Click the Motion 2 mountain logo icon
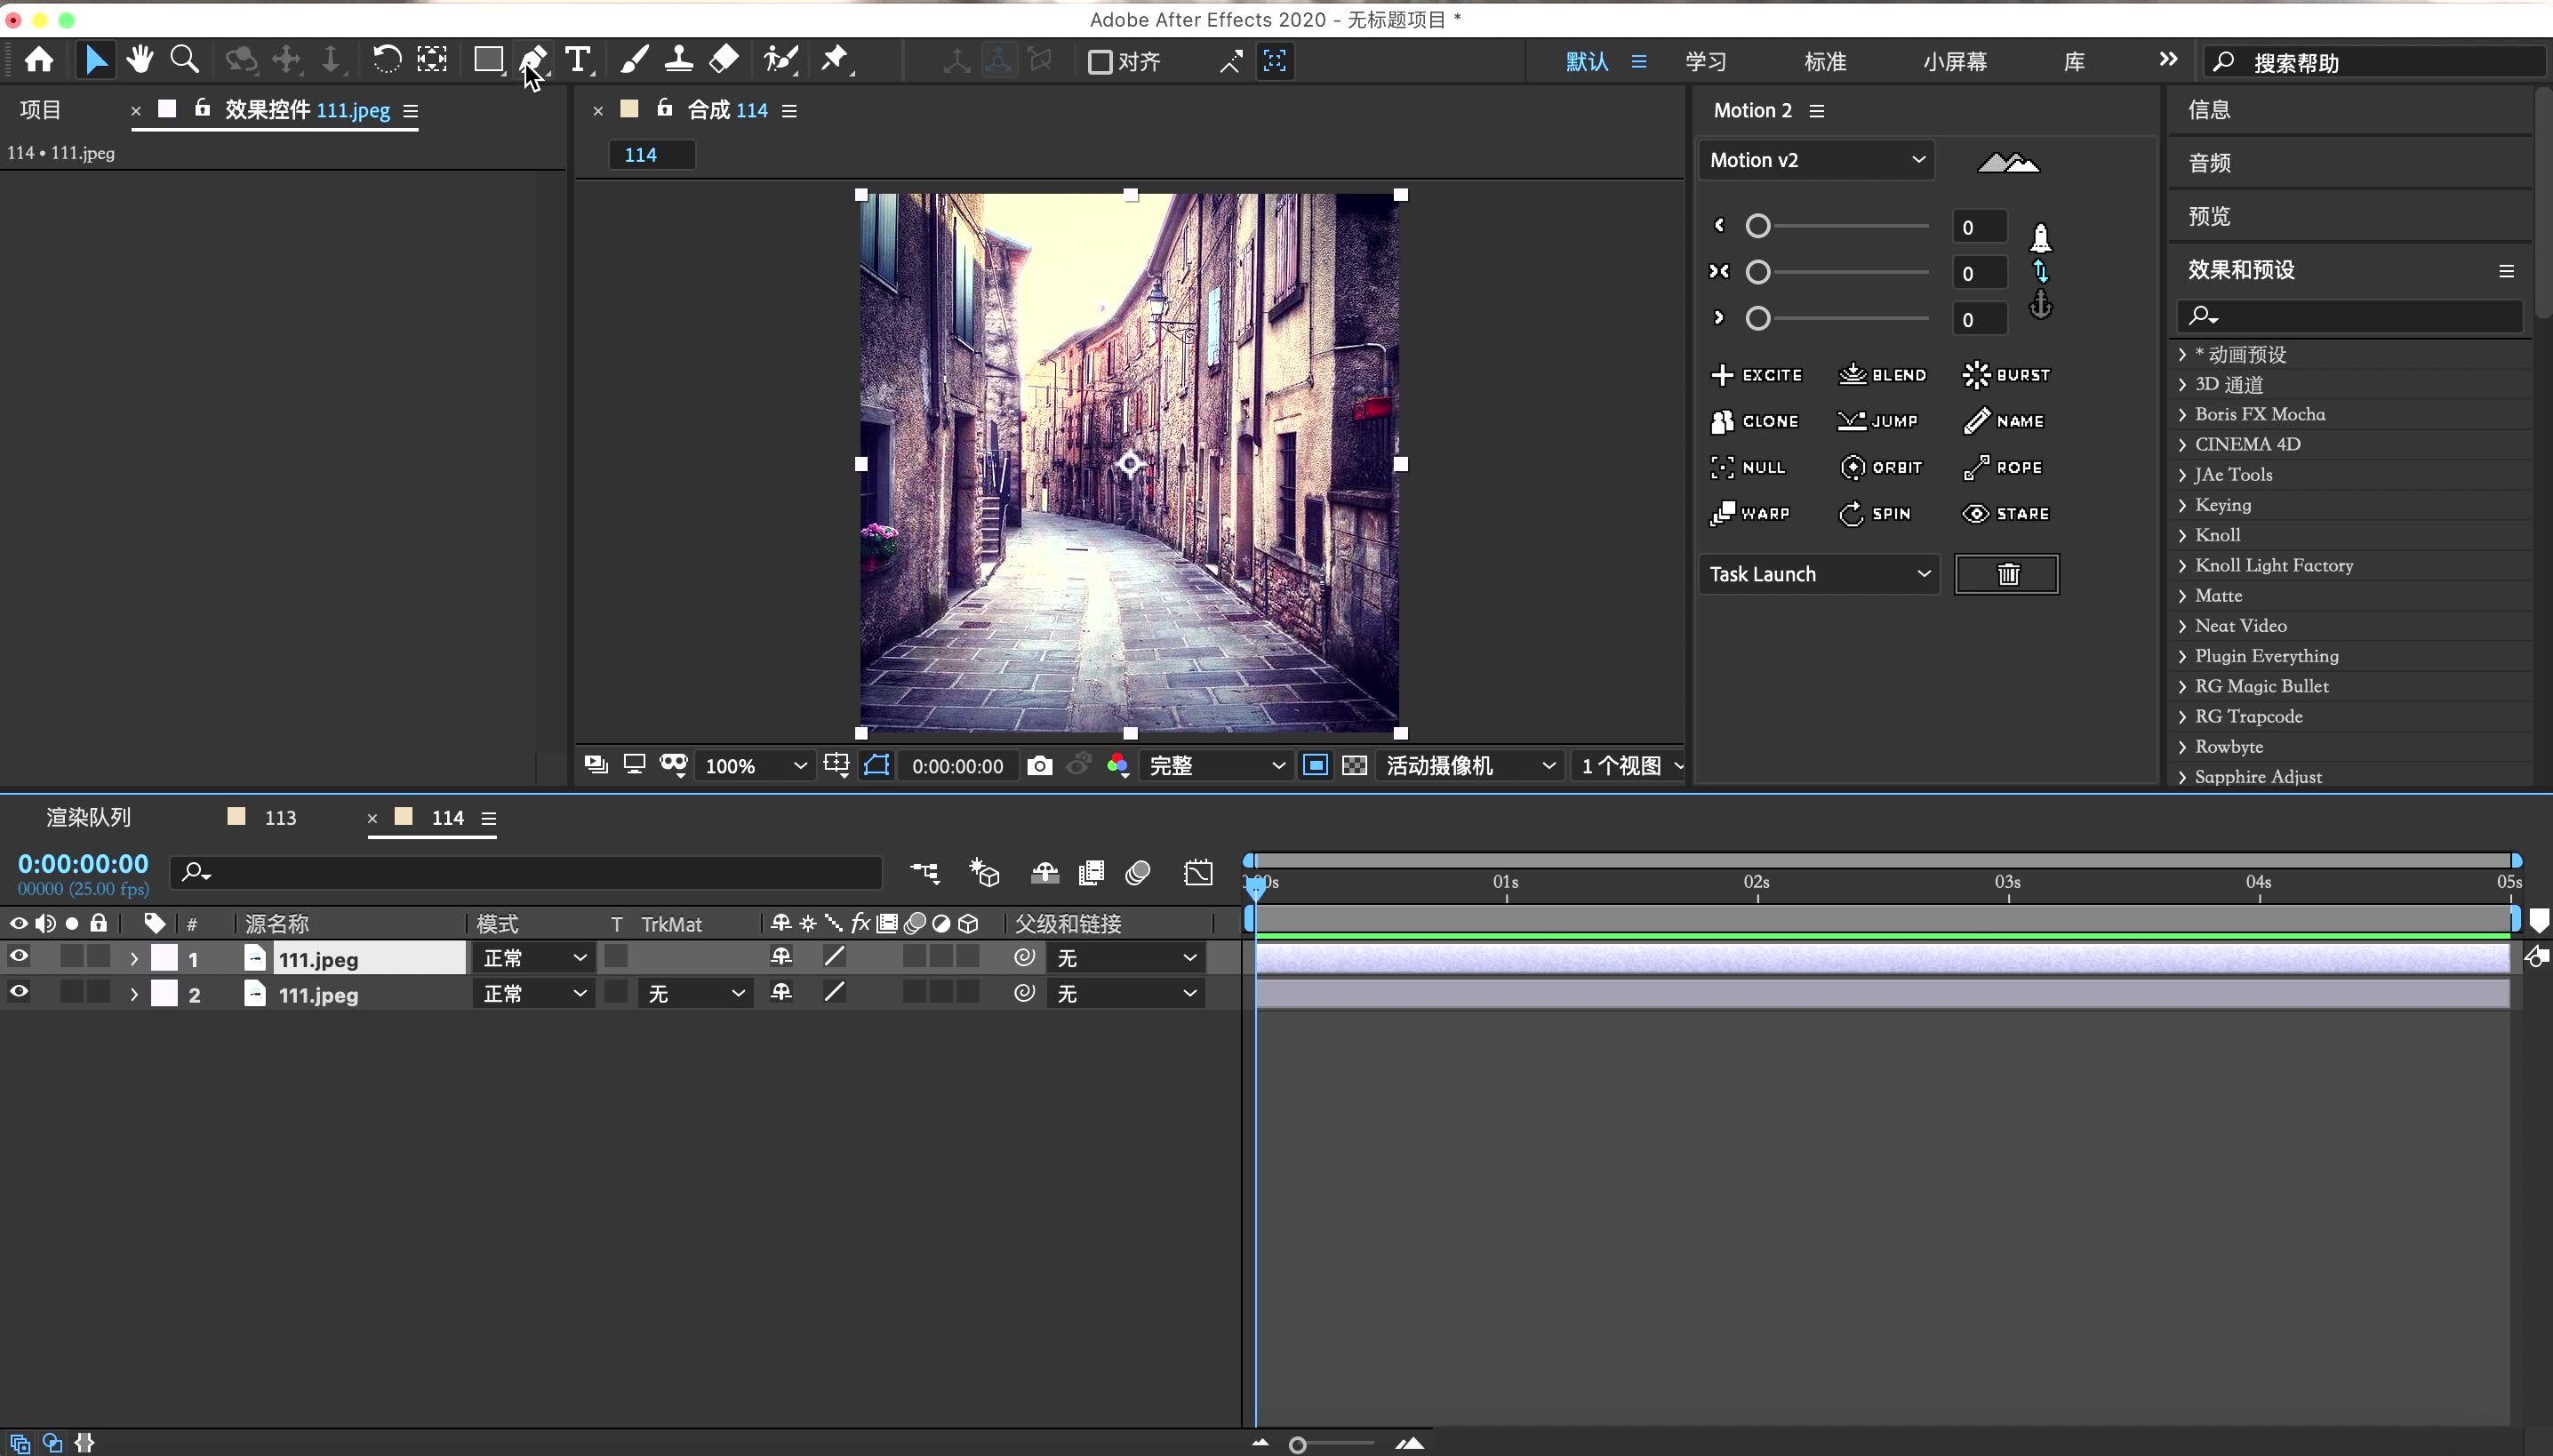Image resolution: width=2553 pixels, height=1456 pixels. tap(2008, 162)
